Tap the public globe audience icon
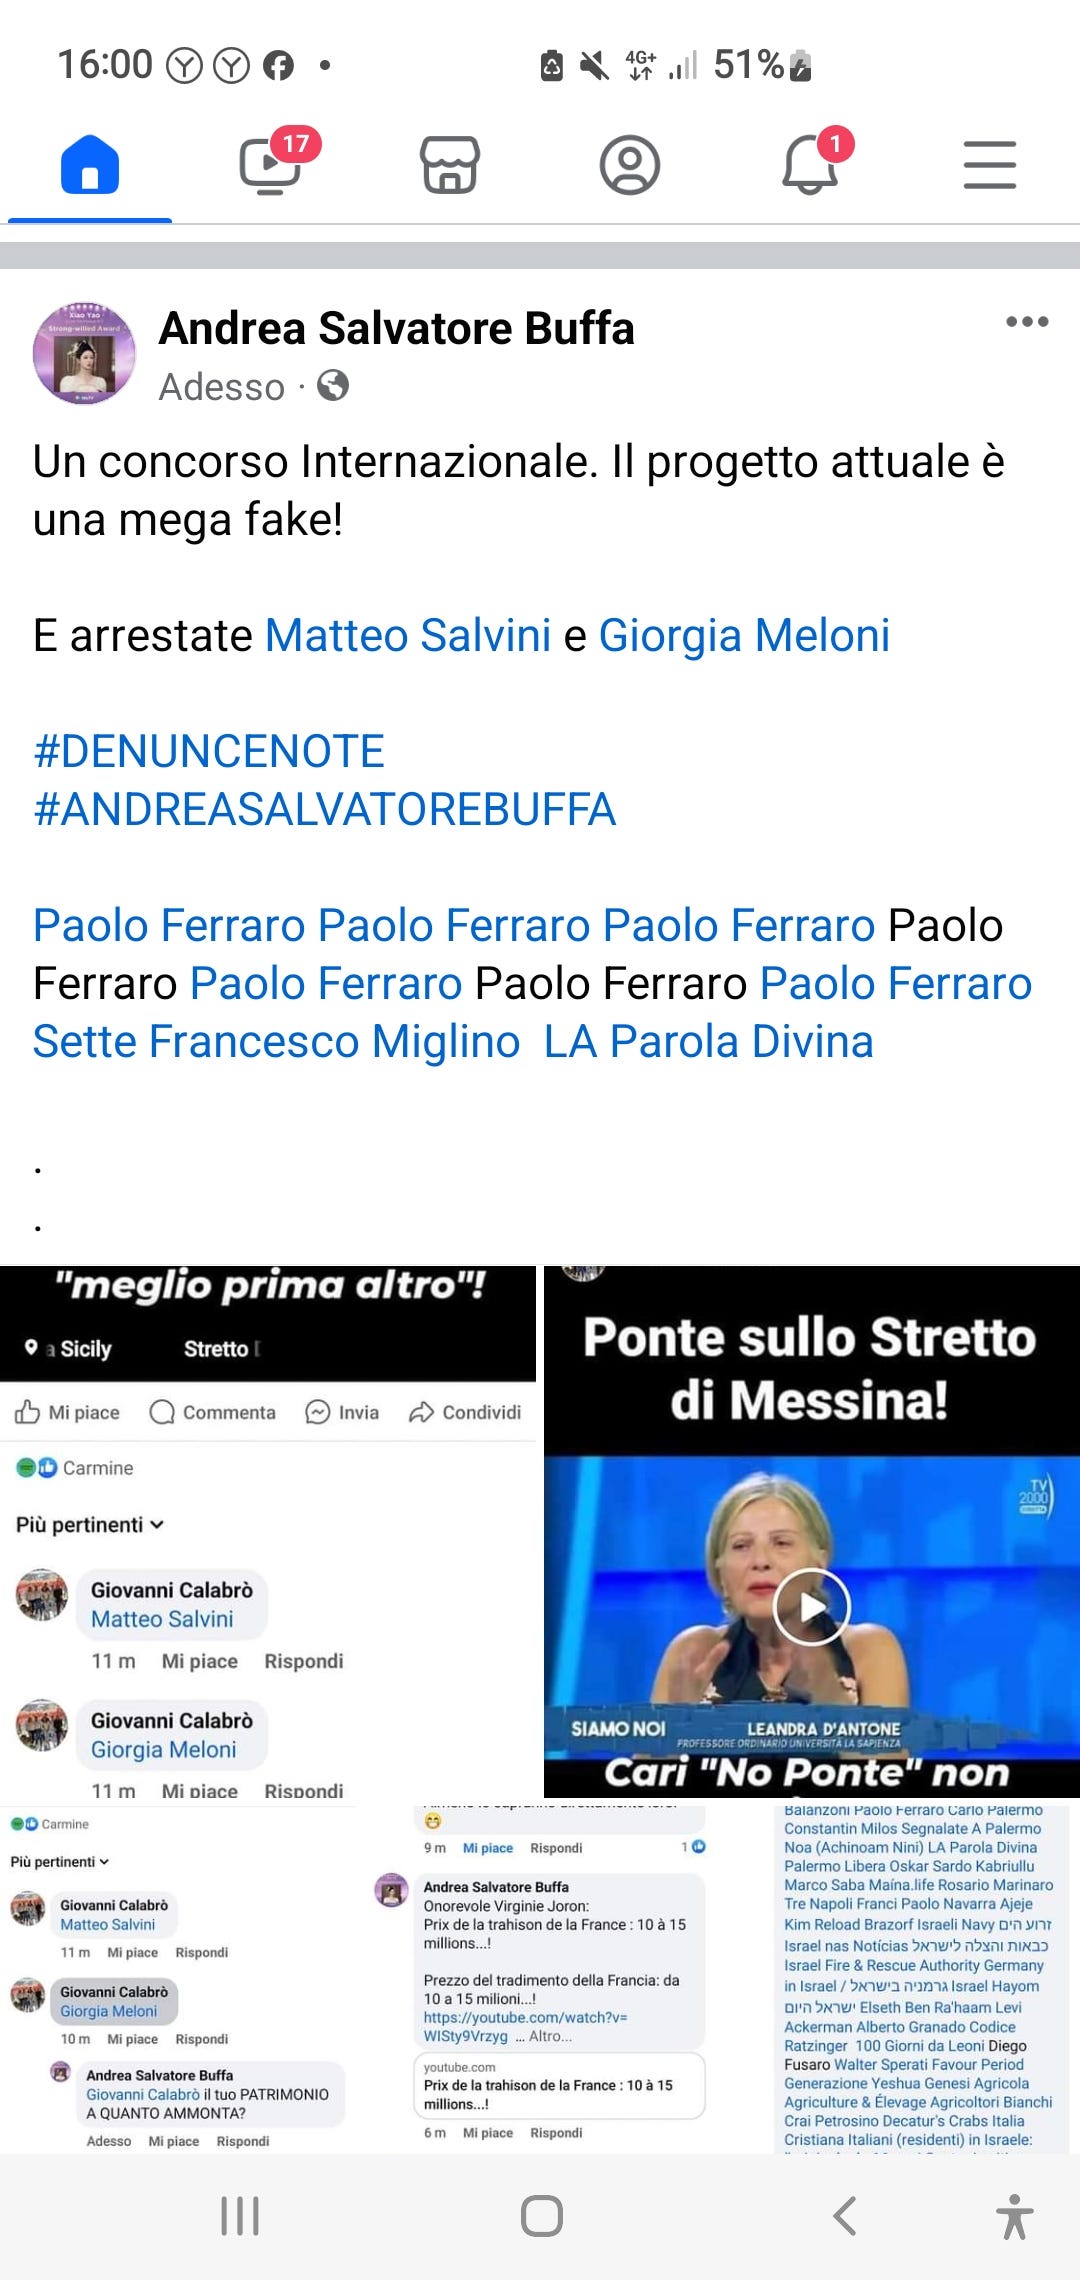The width and height of the screenshot is (1080, 2280). (333, 385)
